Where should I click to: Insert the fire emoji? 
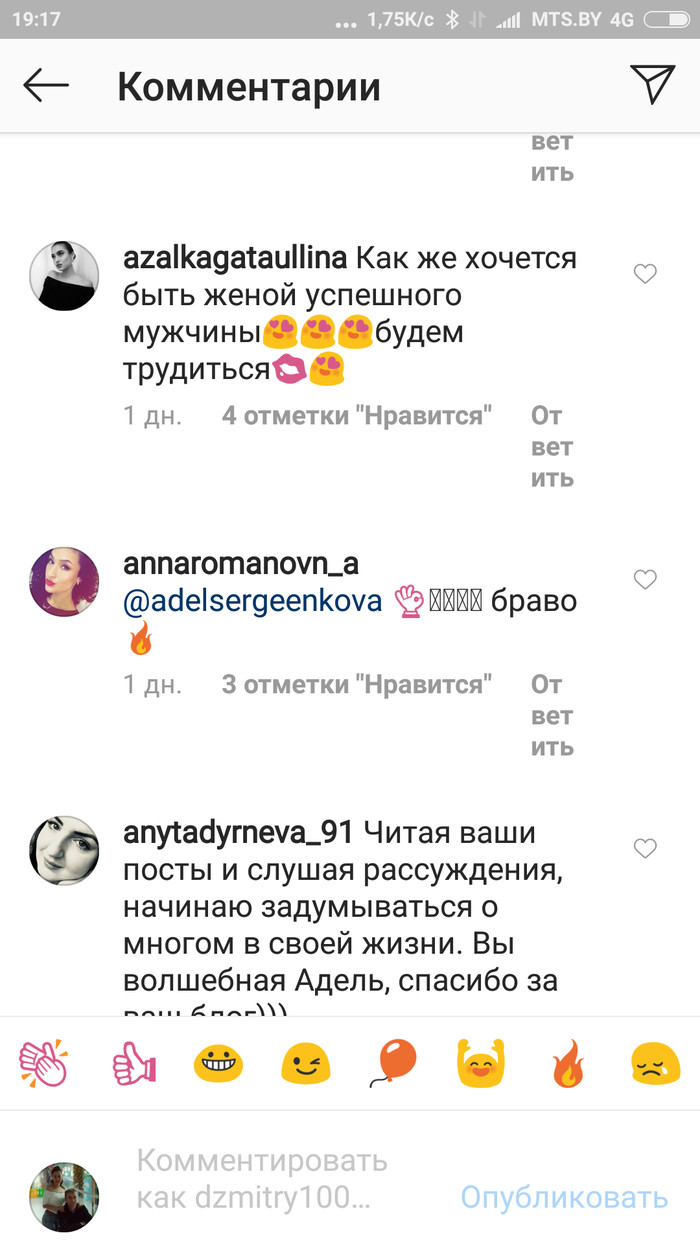[568, 1063]
